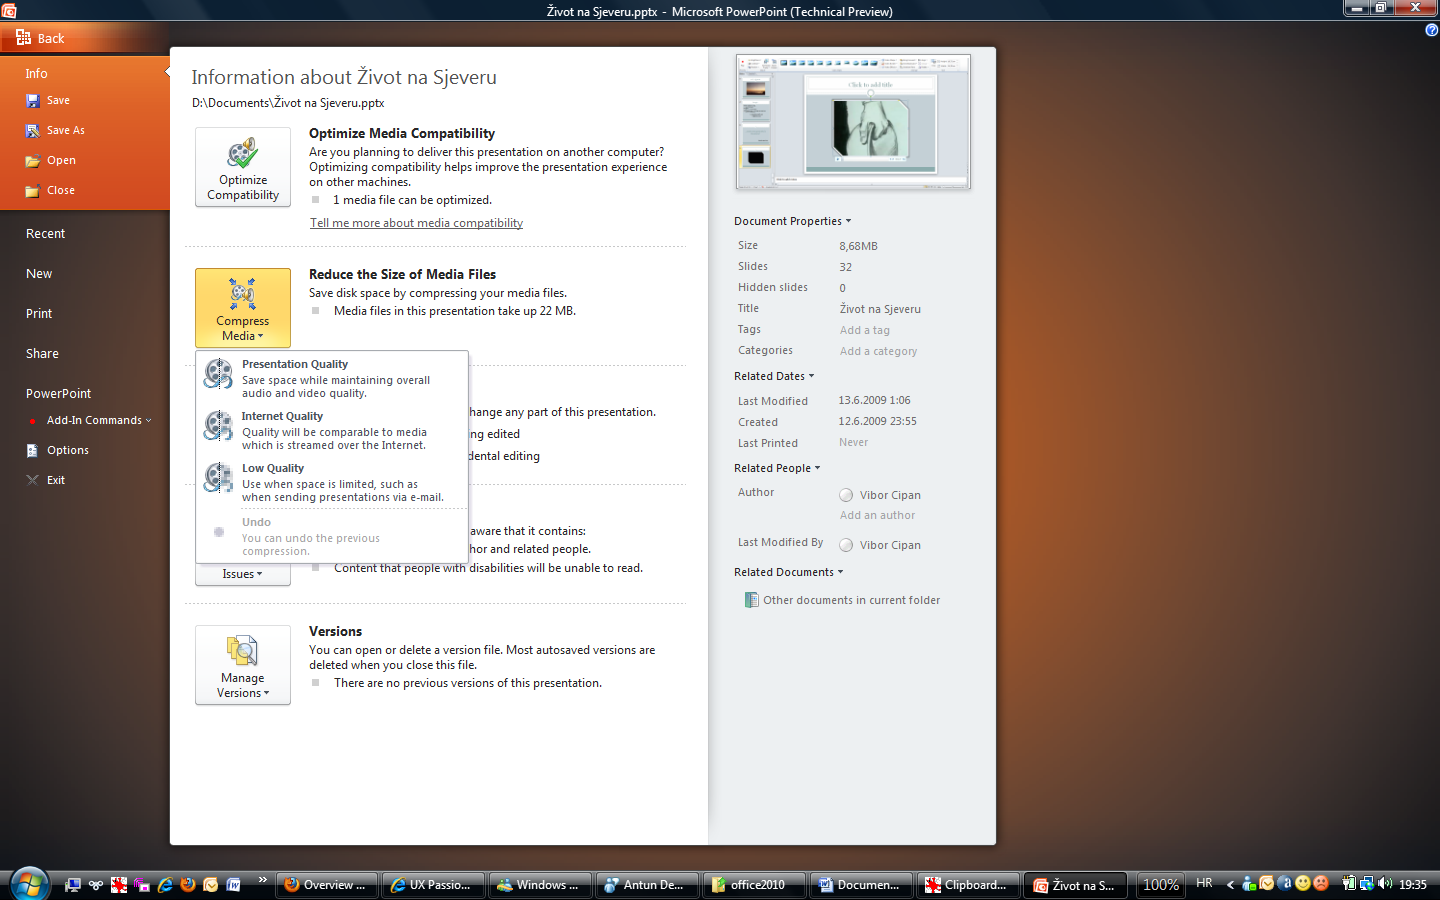Launch Outlook from quick launch

point(211,884)
